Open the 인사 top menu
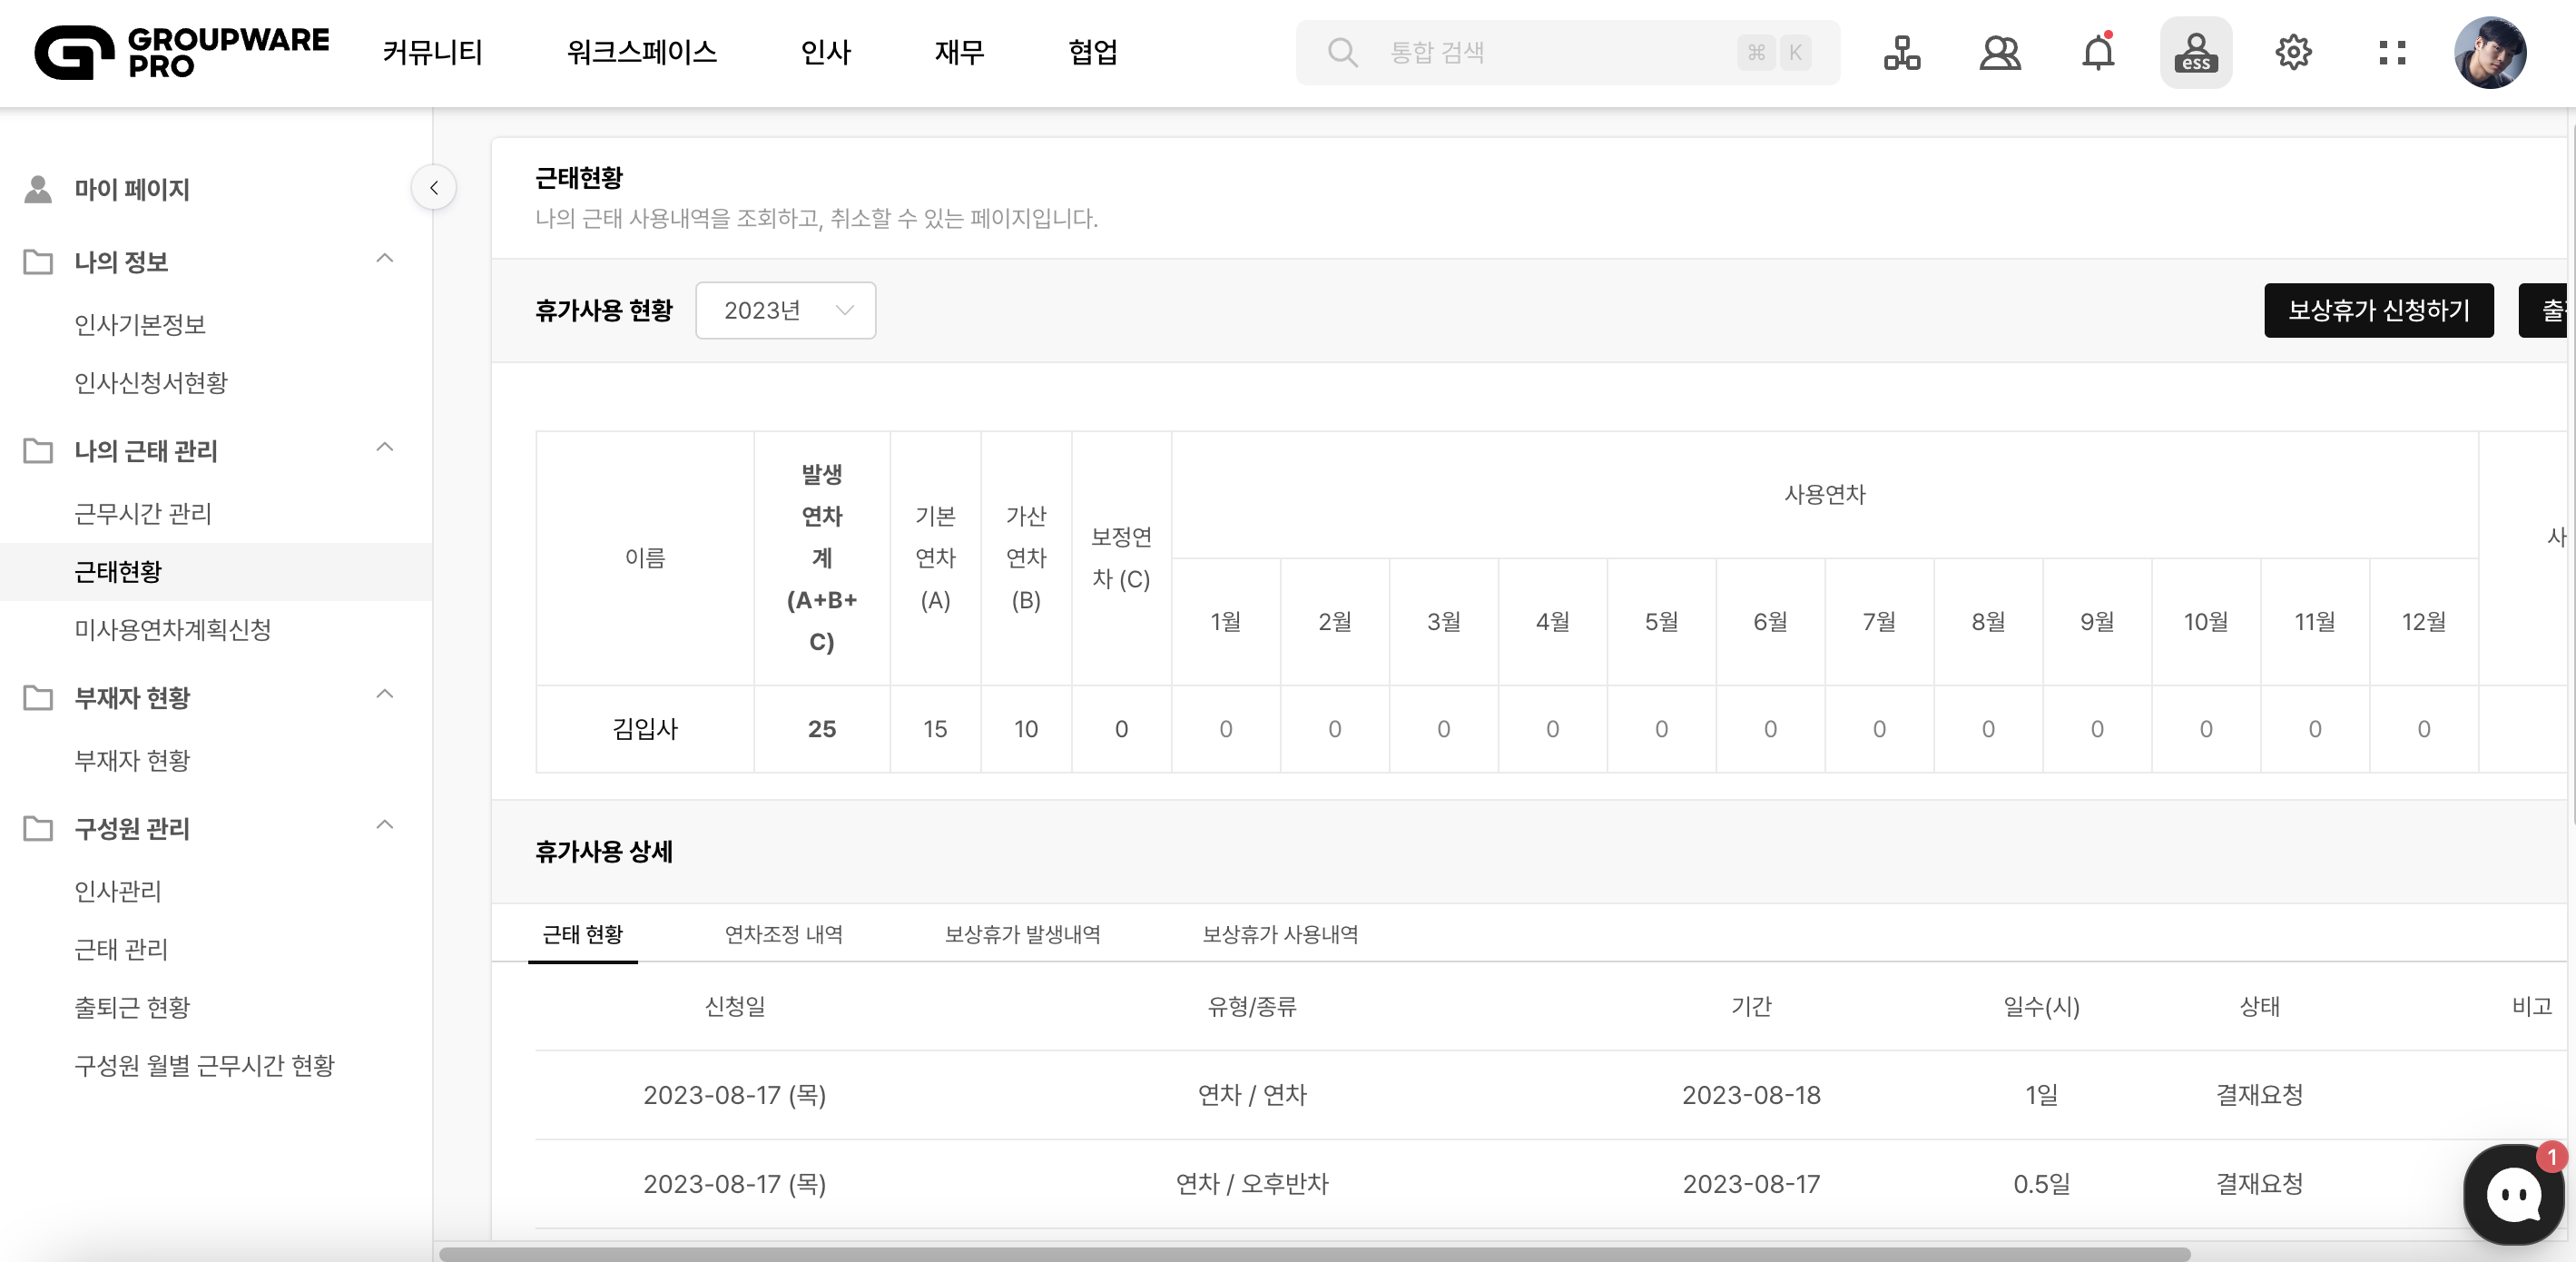This screenshot has width=2576, height=1262. click(x=825, y=52)
